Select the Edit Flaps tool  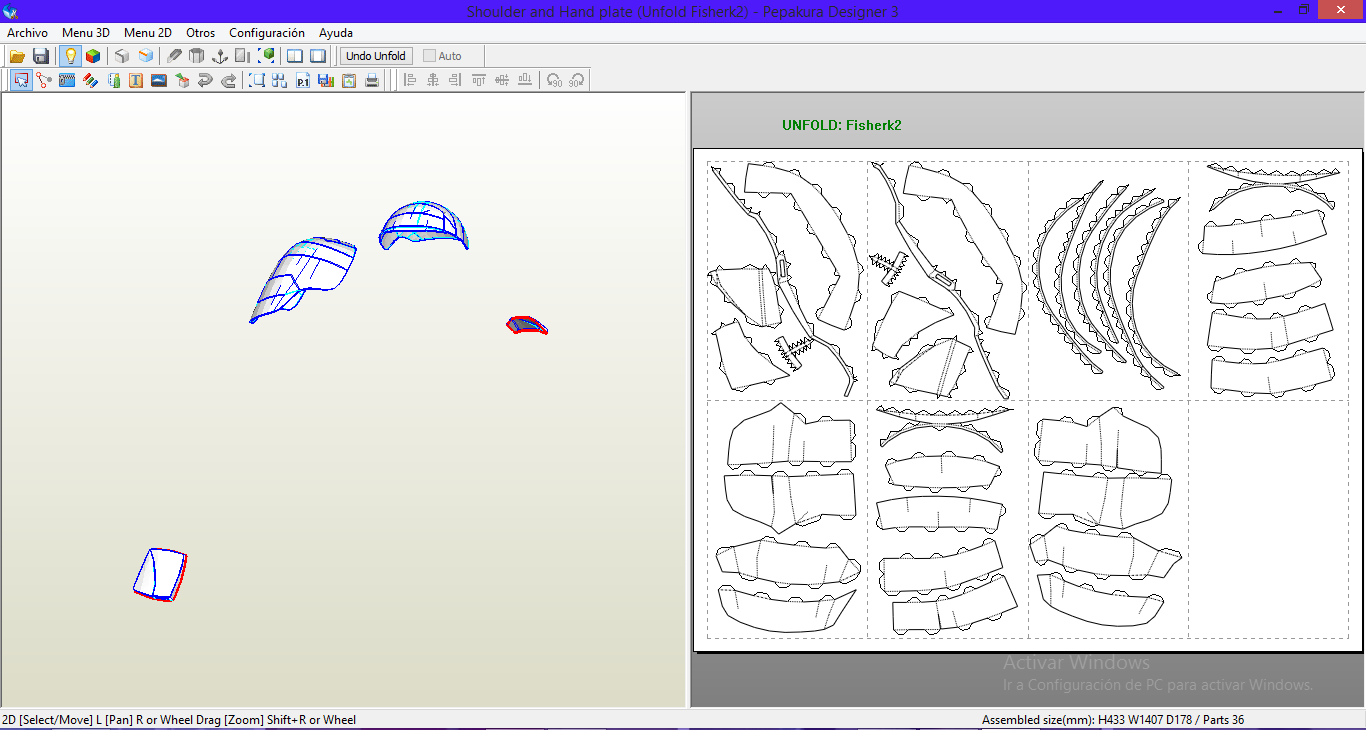[67, 80]
